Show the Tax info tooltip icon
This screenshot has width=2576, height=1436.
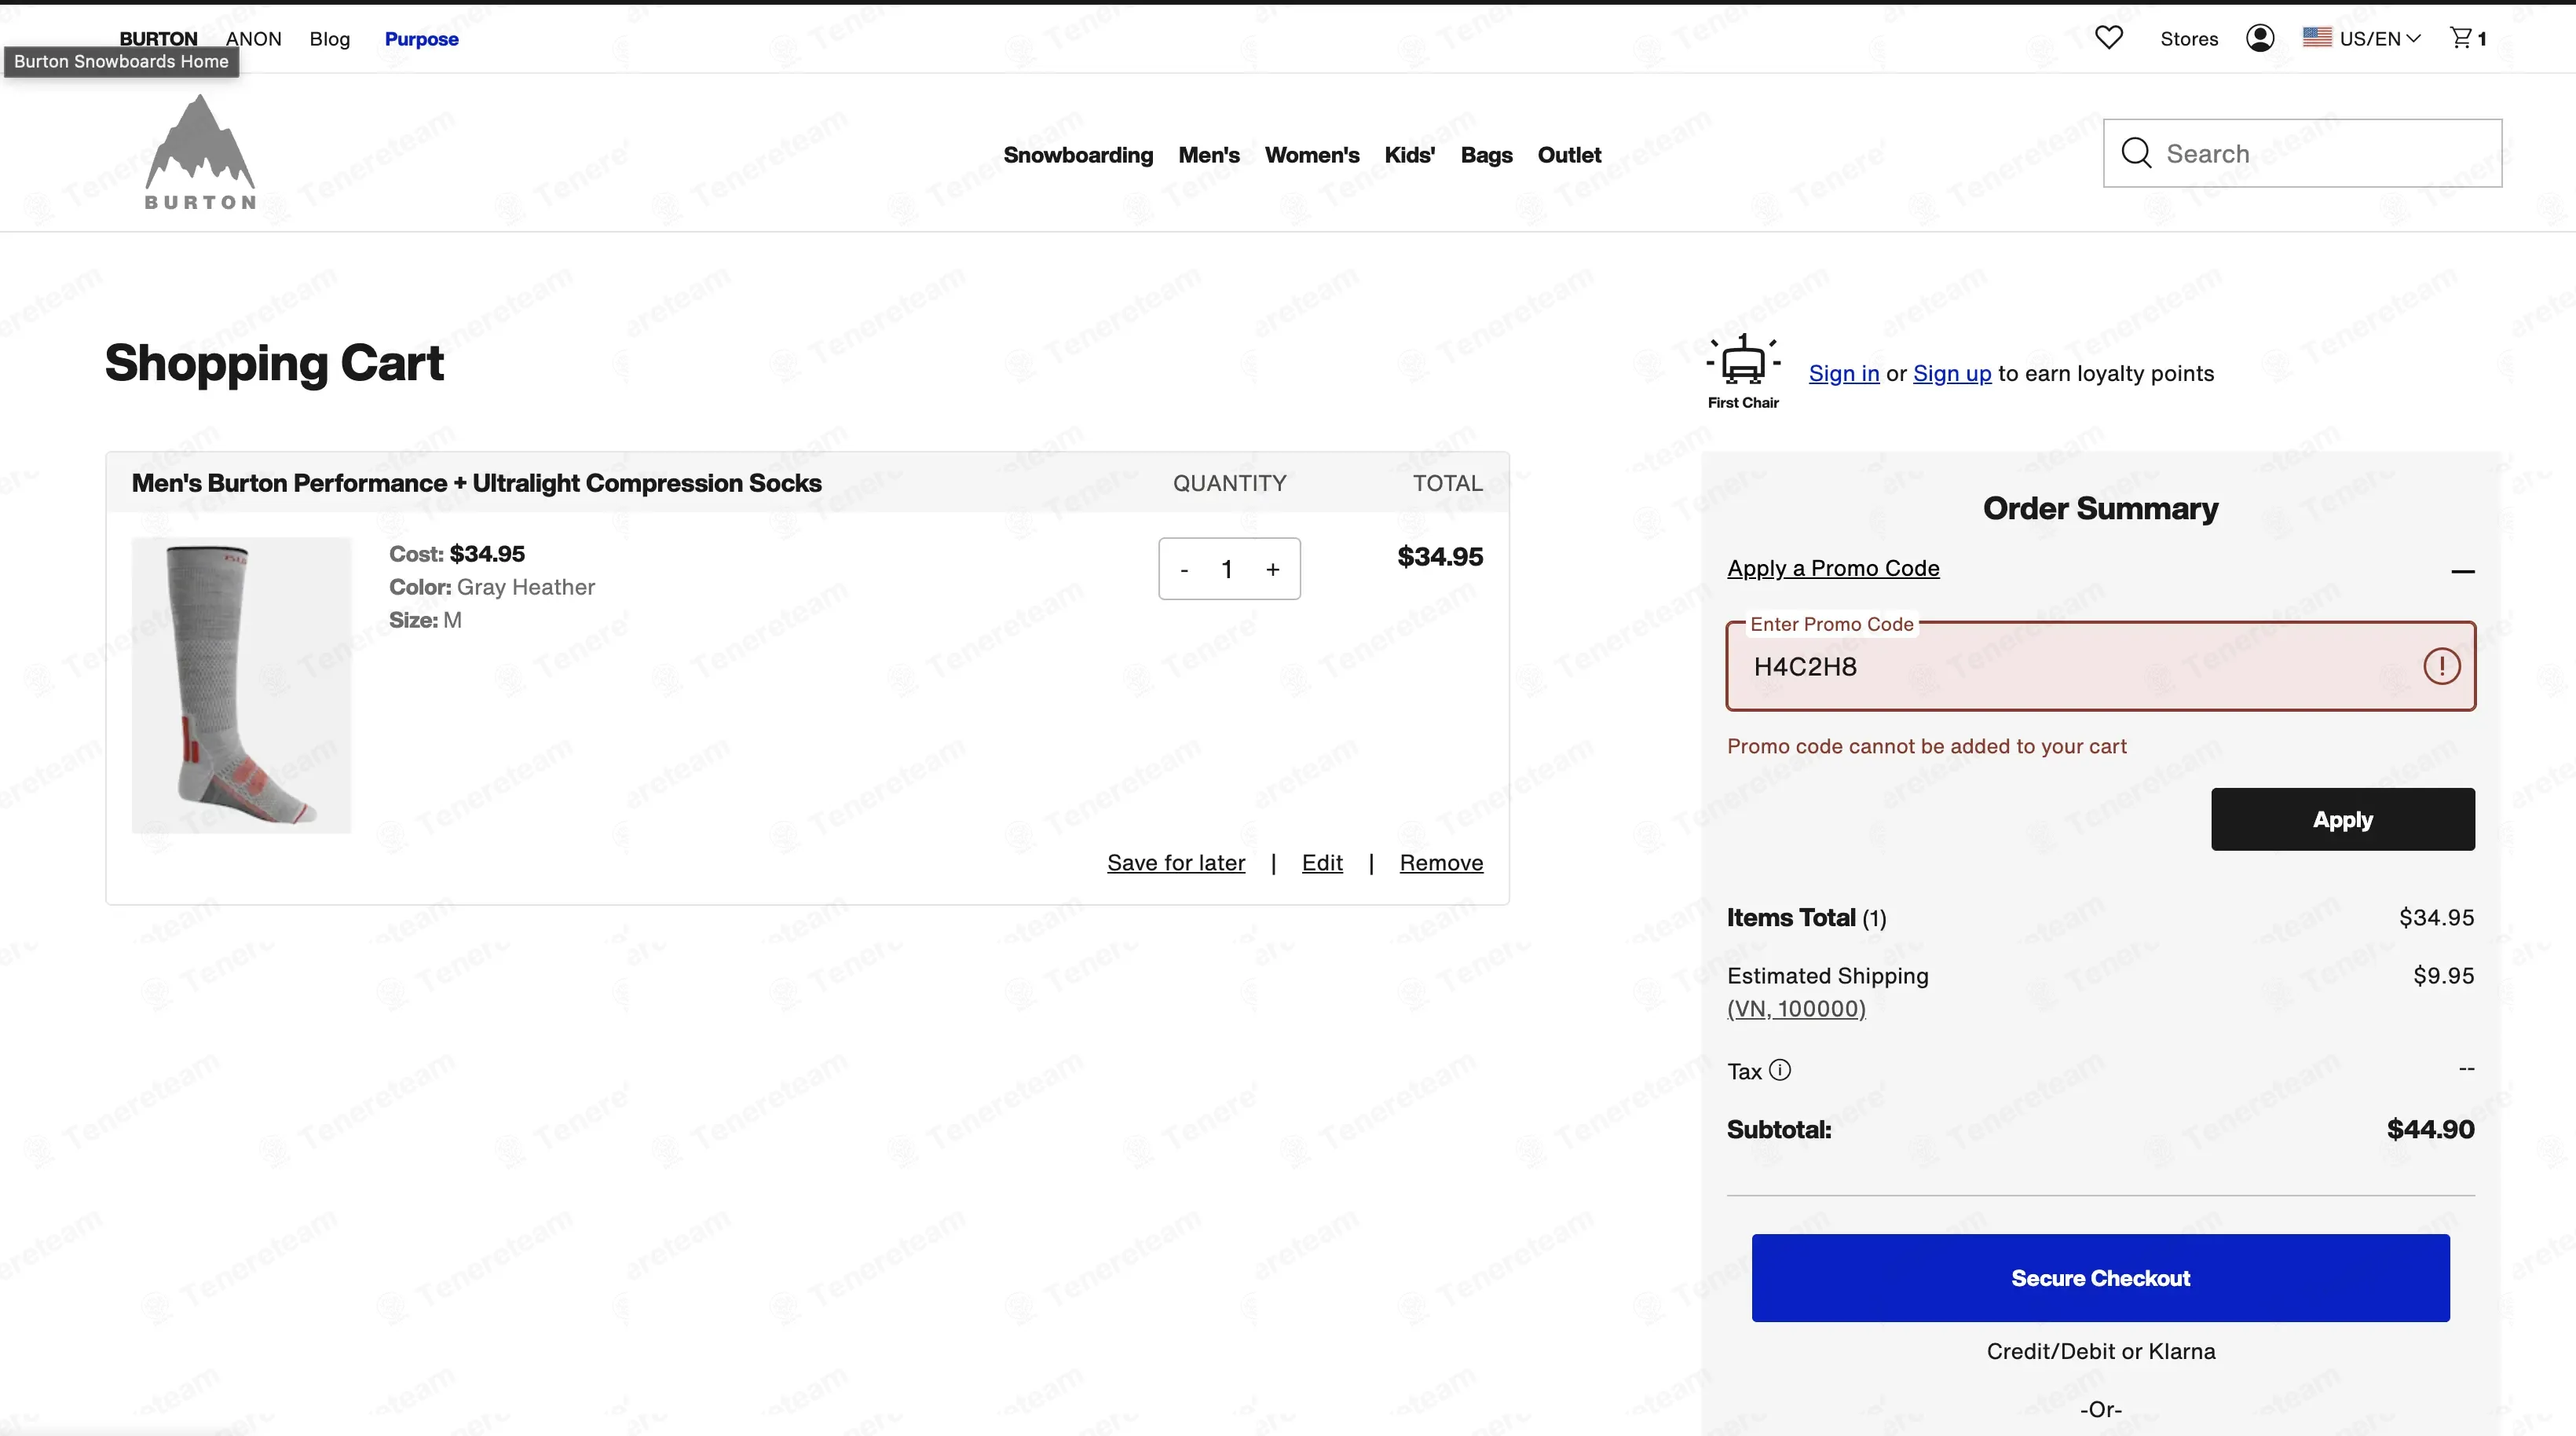[1780, 1070]
